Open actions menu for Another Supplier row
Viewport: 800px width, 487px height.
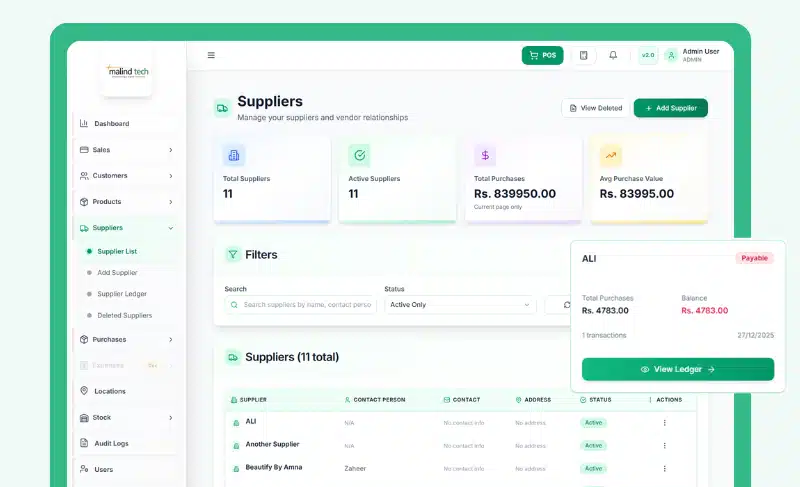click(664, 446)
